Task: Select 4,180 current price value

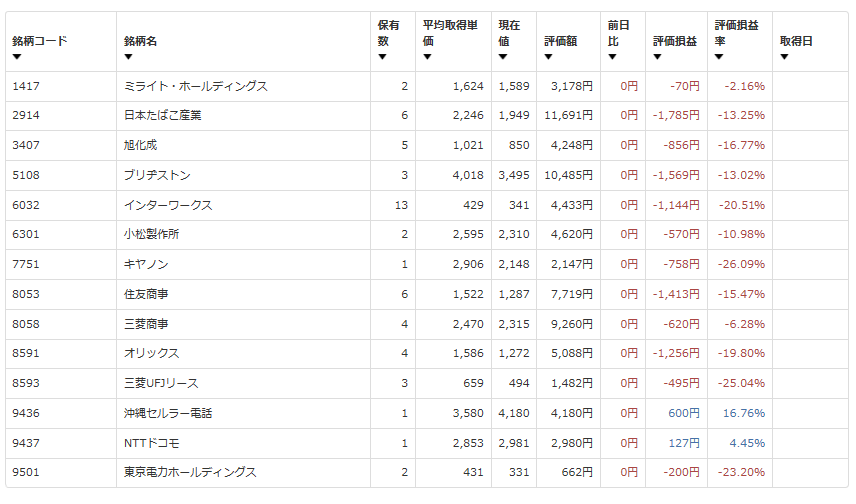Action: pyautogui.click(x=514, y=413)
